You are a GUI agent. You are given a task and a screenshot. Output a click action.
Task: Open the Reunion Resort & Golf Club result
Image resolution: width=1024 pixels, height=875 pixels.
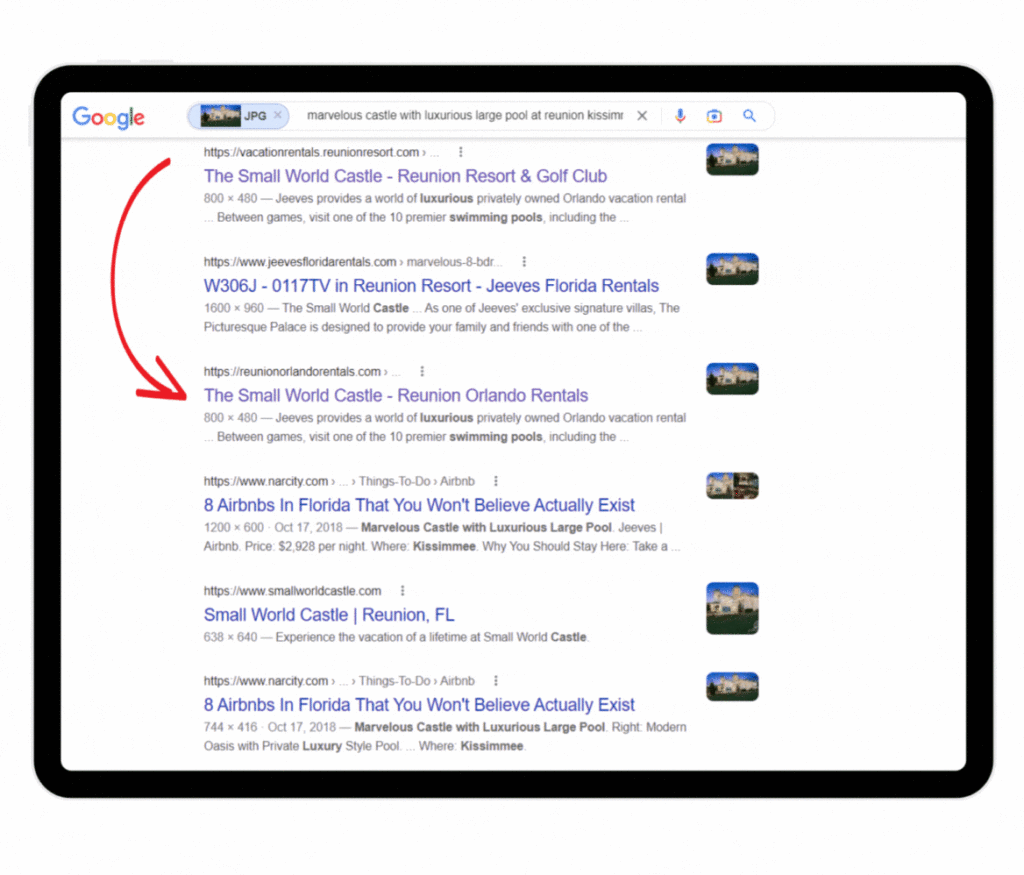point(405,176)
